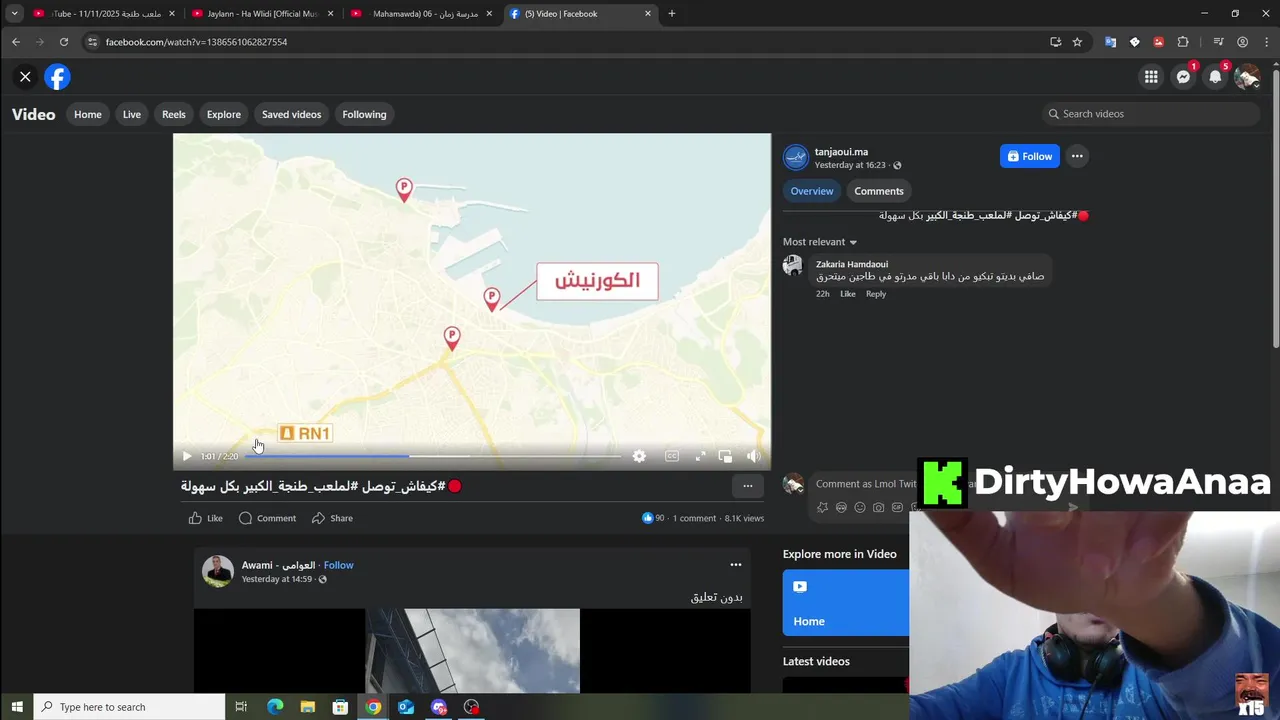
Task: Open the Facebook logo home link
Action: [57, 77]
